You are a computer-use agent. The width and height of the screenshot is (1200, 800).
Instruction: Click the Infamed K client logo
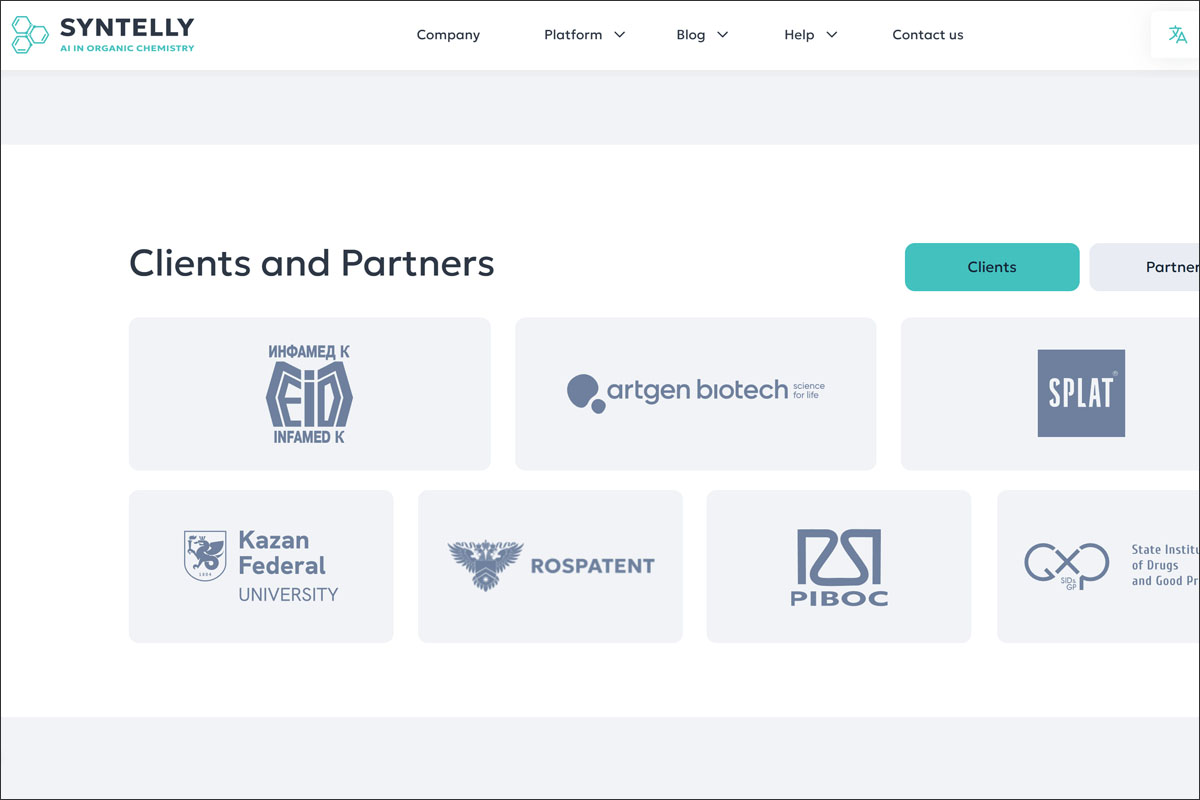tap(309, 394)
